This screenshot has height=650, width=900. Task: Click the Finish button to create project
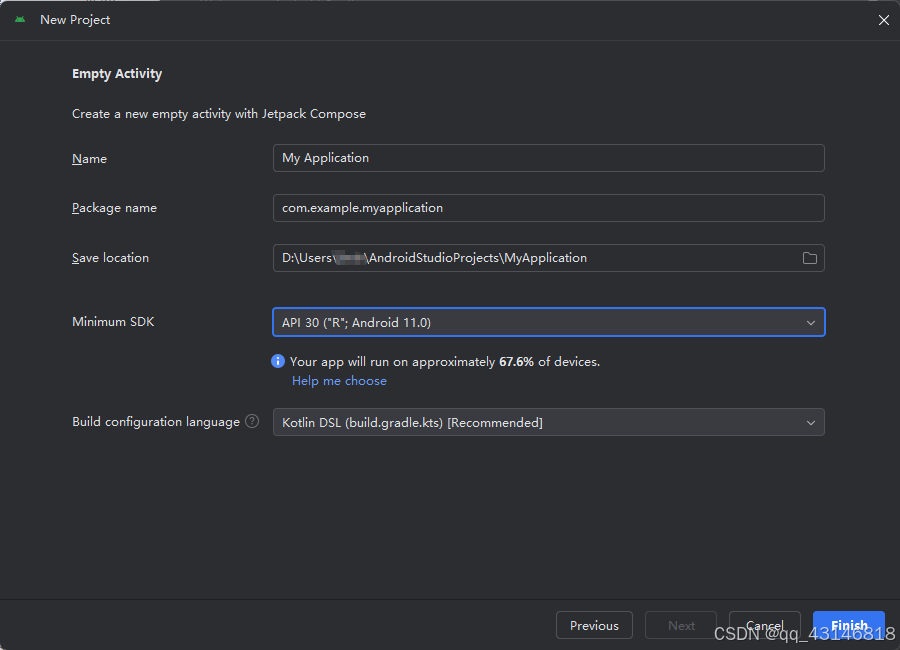coord(848,625)
